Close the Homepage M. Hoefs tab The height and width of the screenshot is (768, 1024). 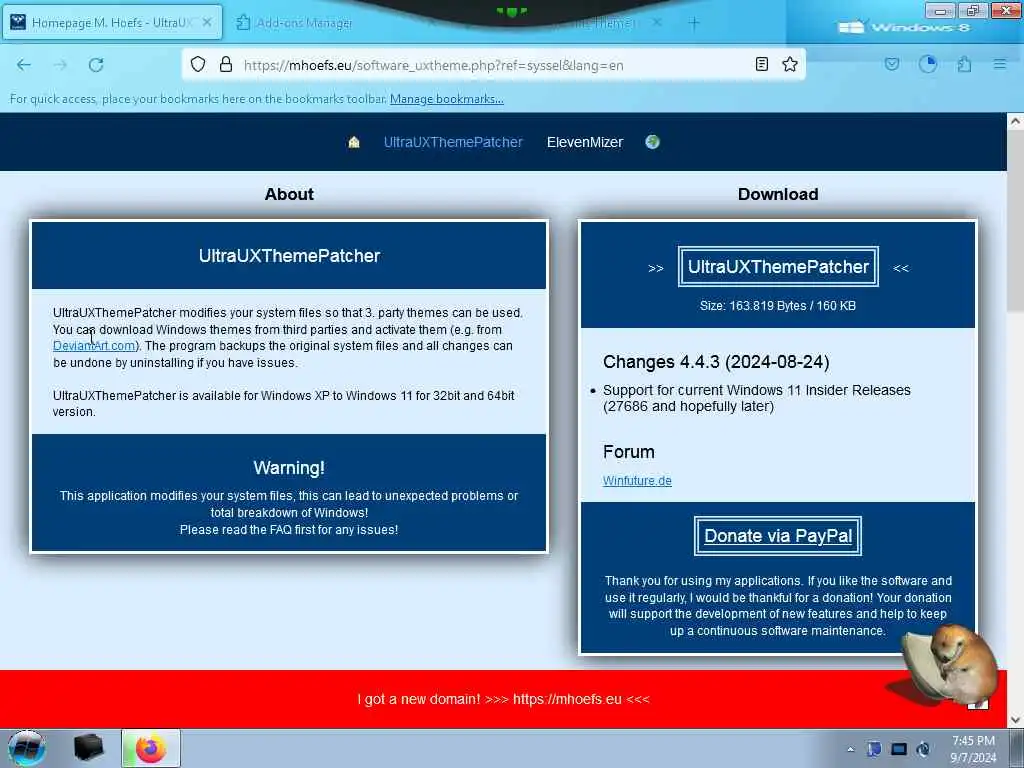(x=207, y=22)
